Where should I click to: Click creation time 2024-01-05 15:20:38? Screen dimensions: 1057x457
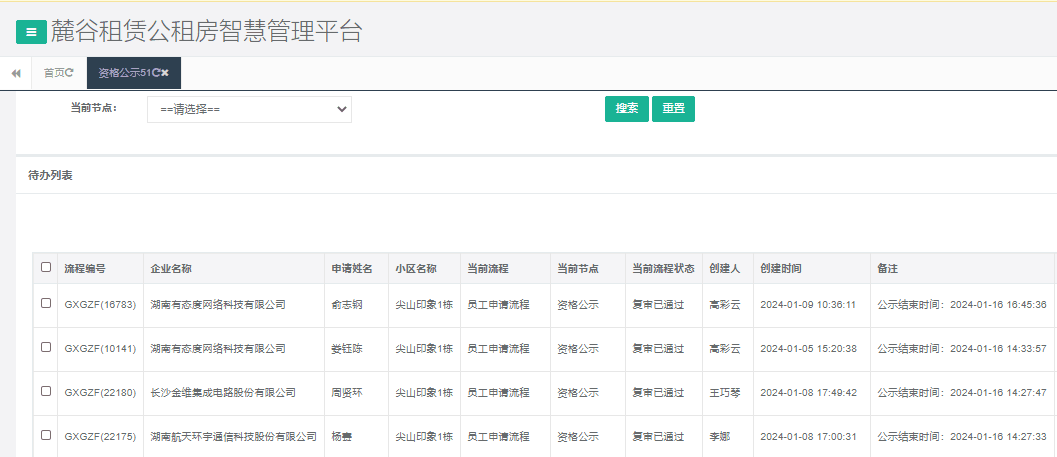pyautogui.click(x=808, y=348)
